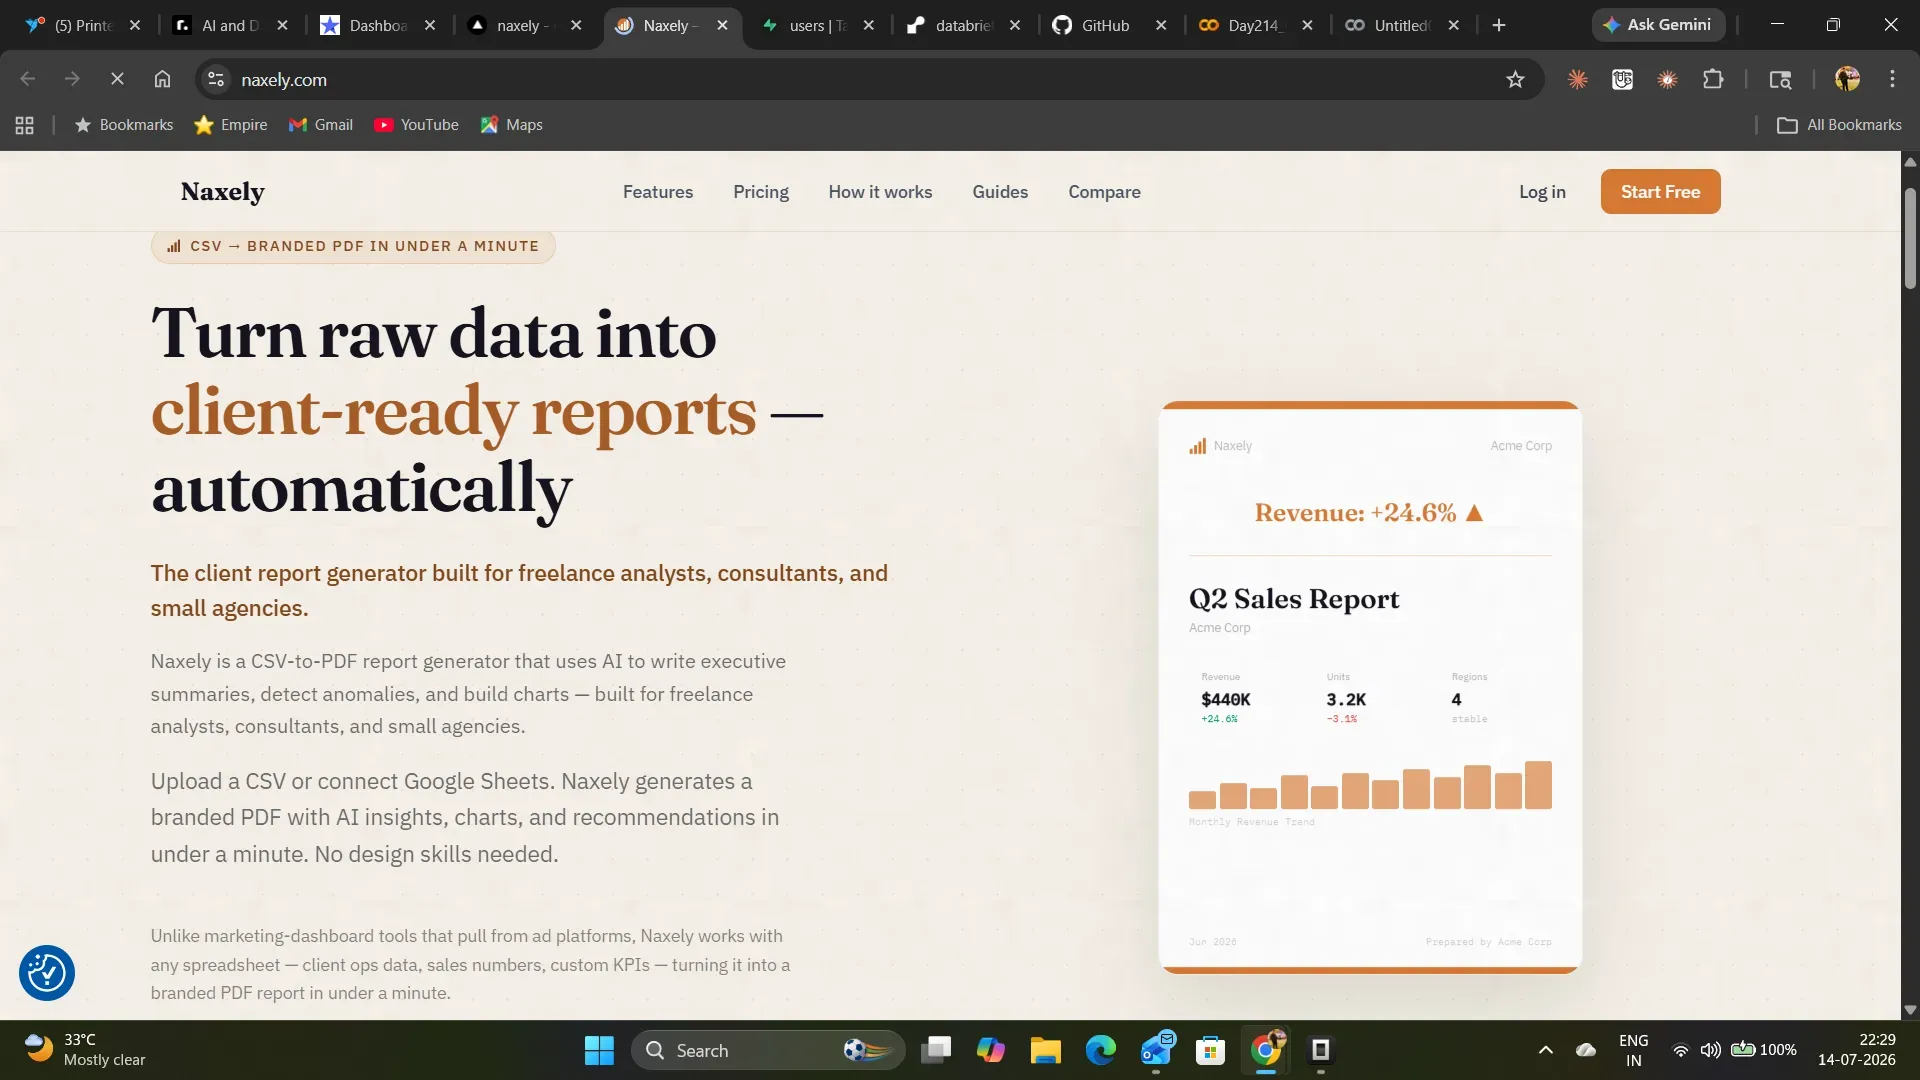Open YouTube bookmark
Image resolution: width=1920 pixels, height=1080 pixels.
pos(416,125)
